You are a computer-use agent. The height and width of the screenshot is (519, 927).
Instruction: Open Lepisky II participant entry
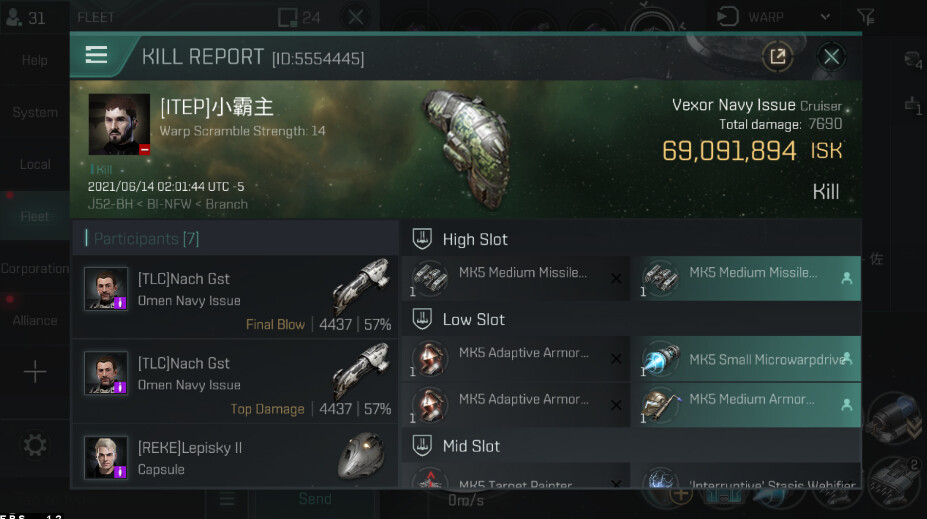point(235,456)
